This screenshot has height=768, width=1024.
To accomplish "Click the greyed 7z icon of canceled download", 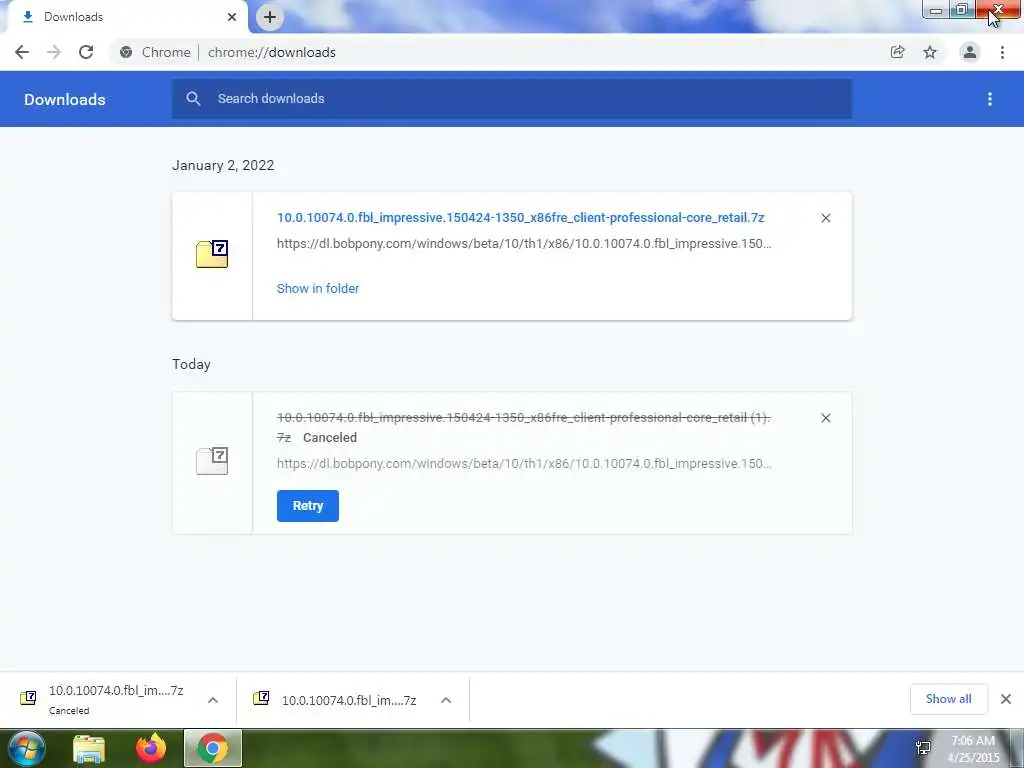I will click(x=212, y=460).
